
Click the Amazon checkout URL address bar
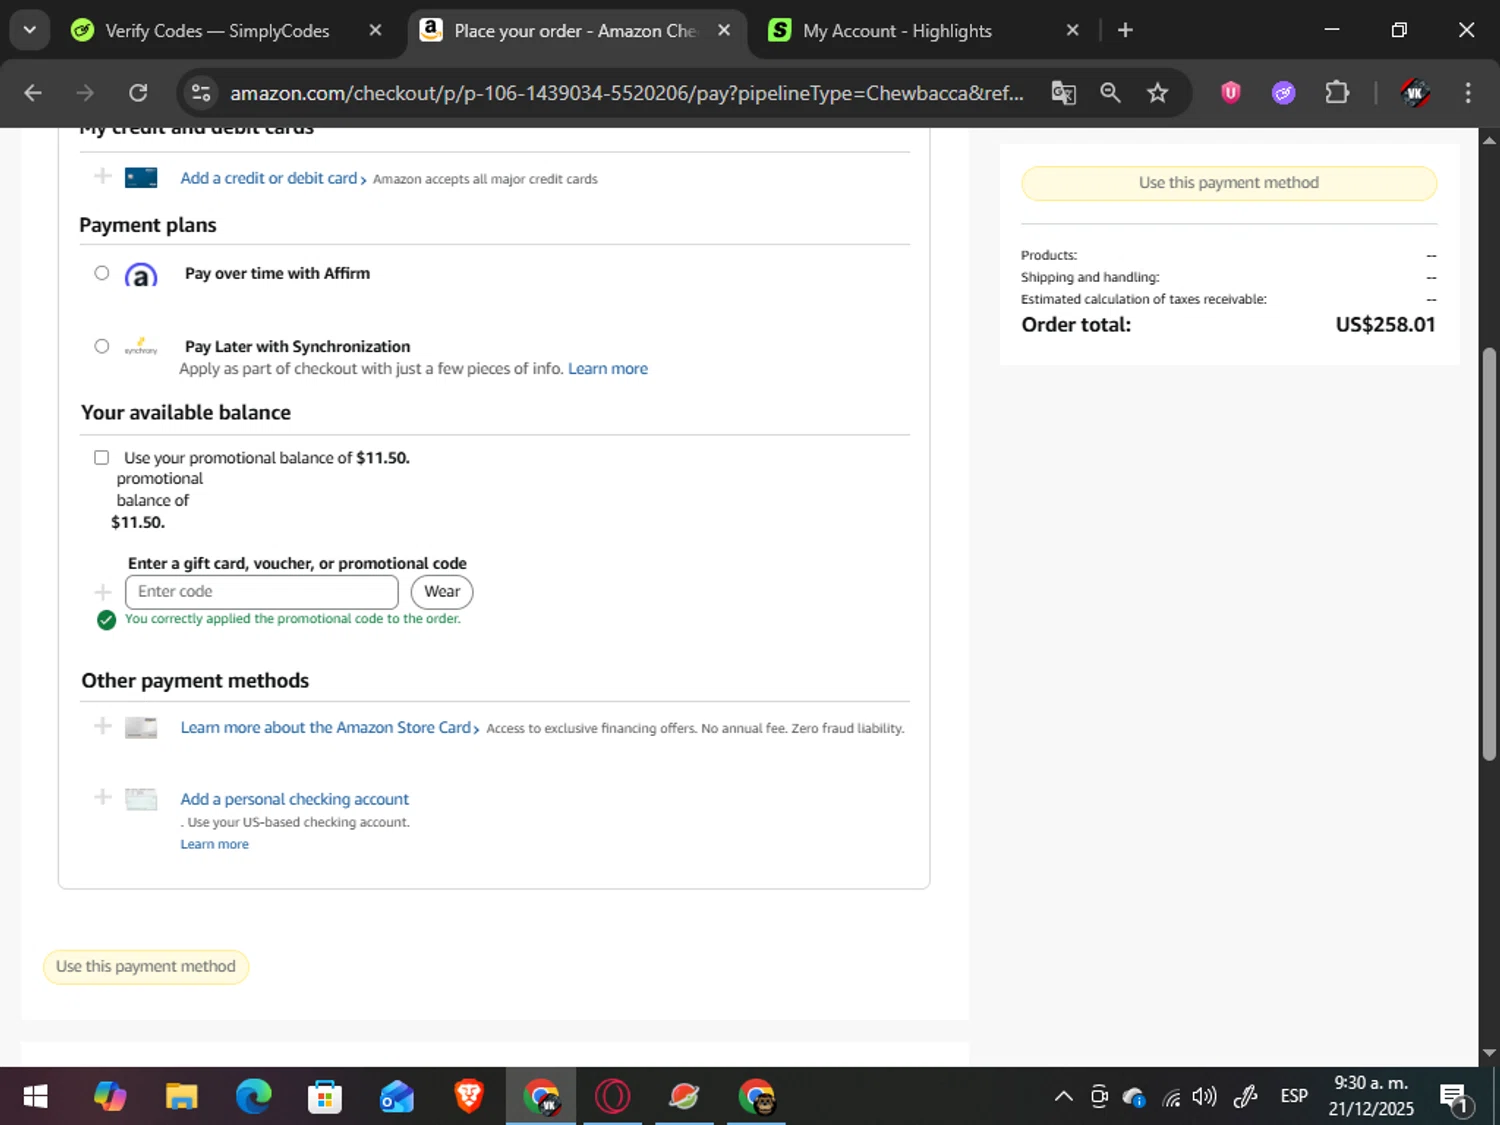[627, 93]
